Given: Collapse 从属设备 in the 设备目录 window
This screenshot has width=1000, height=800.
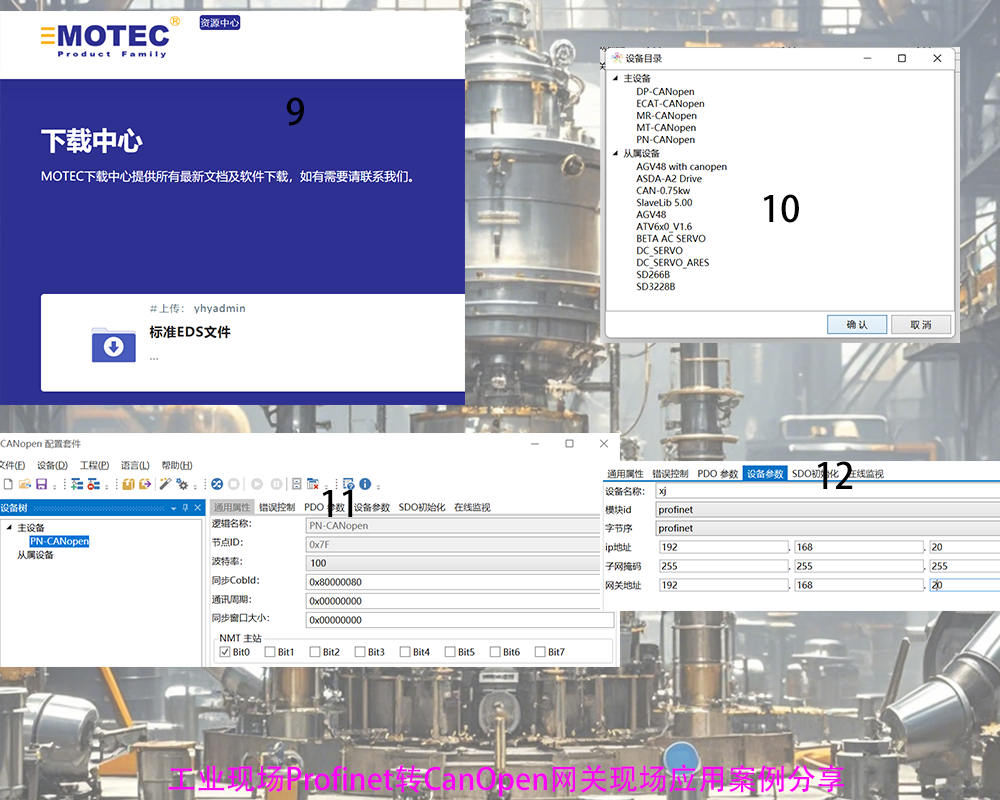Looking at the screenshot, I should (x=615, y=154).
